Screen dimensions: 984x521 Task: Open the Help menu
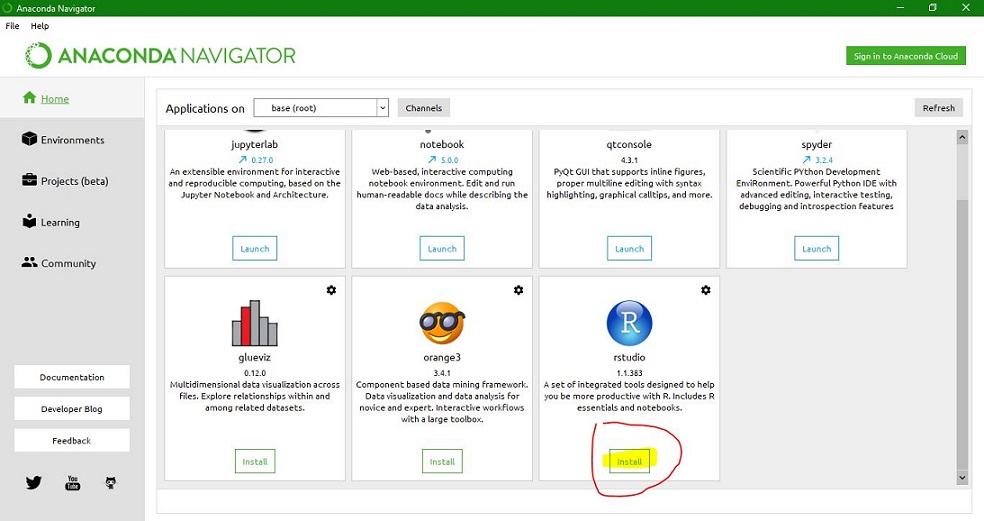[40, 26]
